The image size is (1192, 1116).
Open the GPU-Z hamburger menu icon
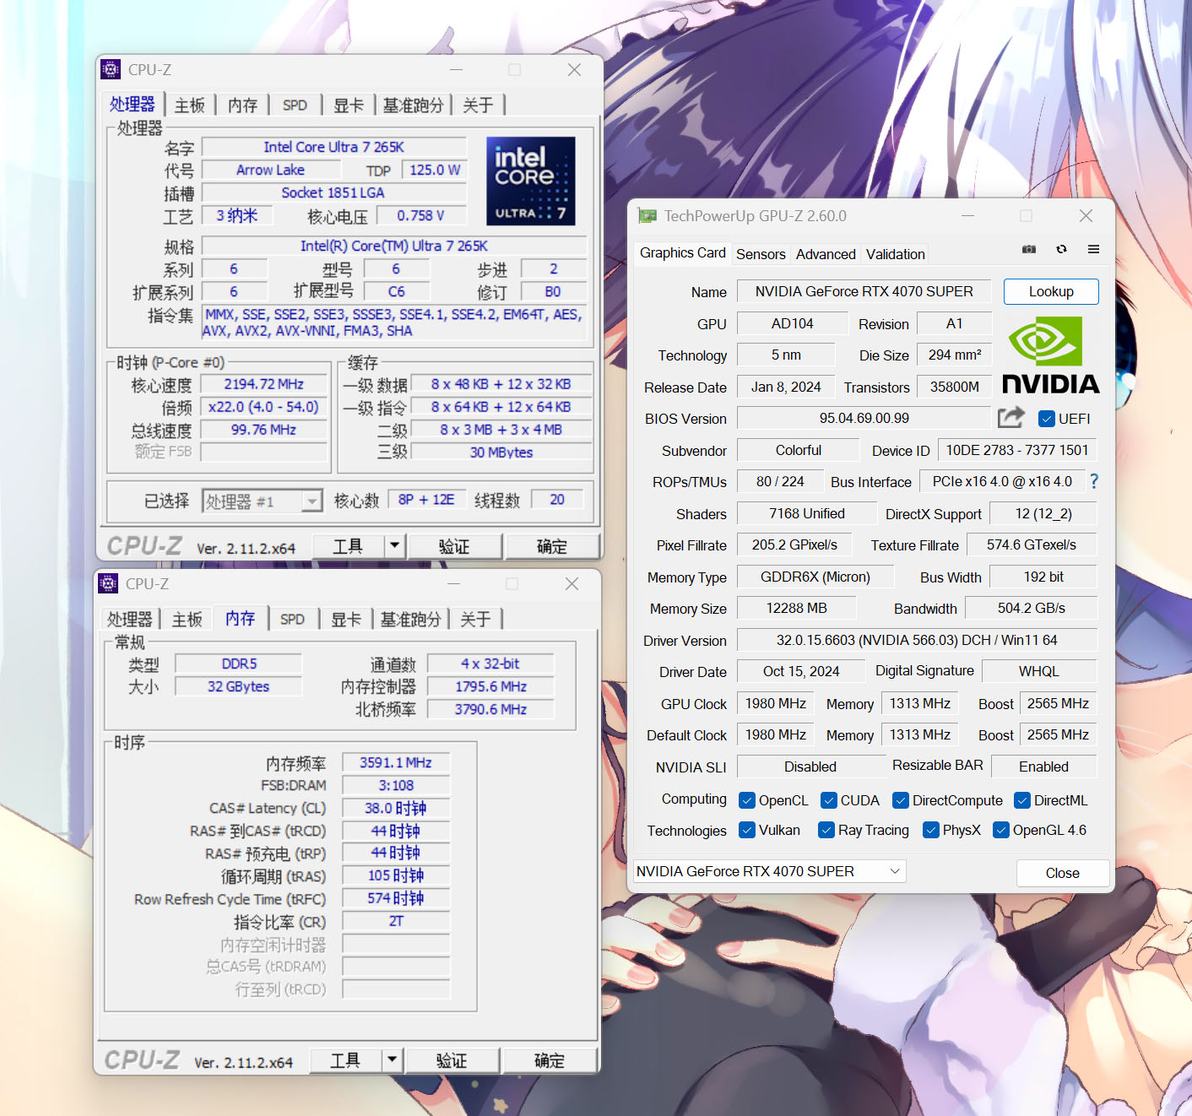click(x=1093, y=249)
